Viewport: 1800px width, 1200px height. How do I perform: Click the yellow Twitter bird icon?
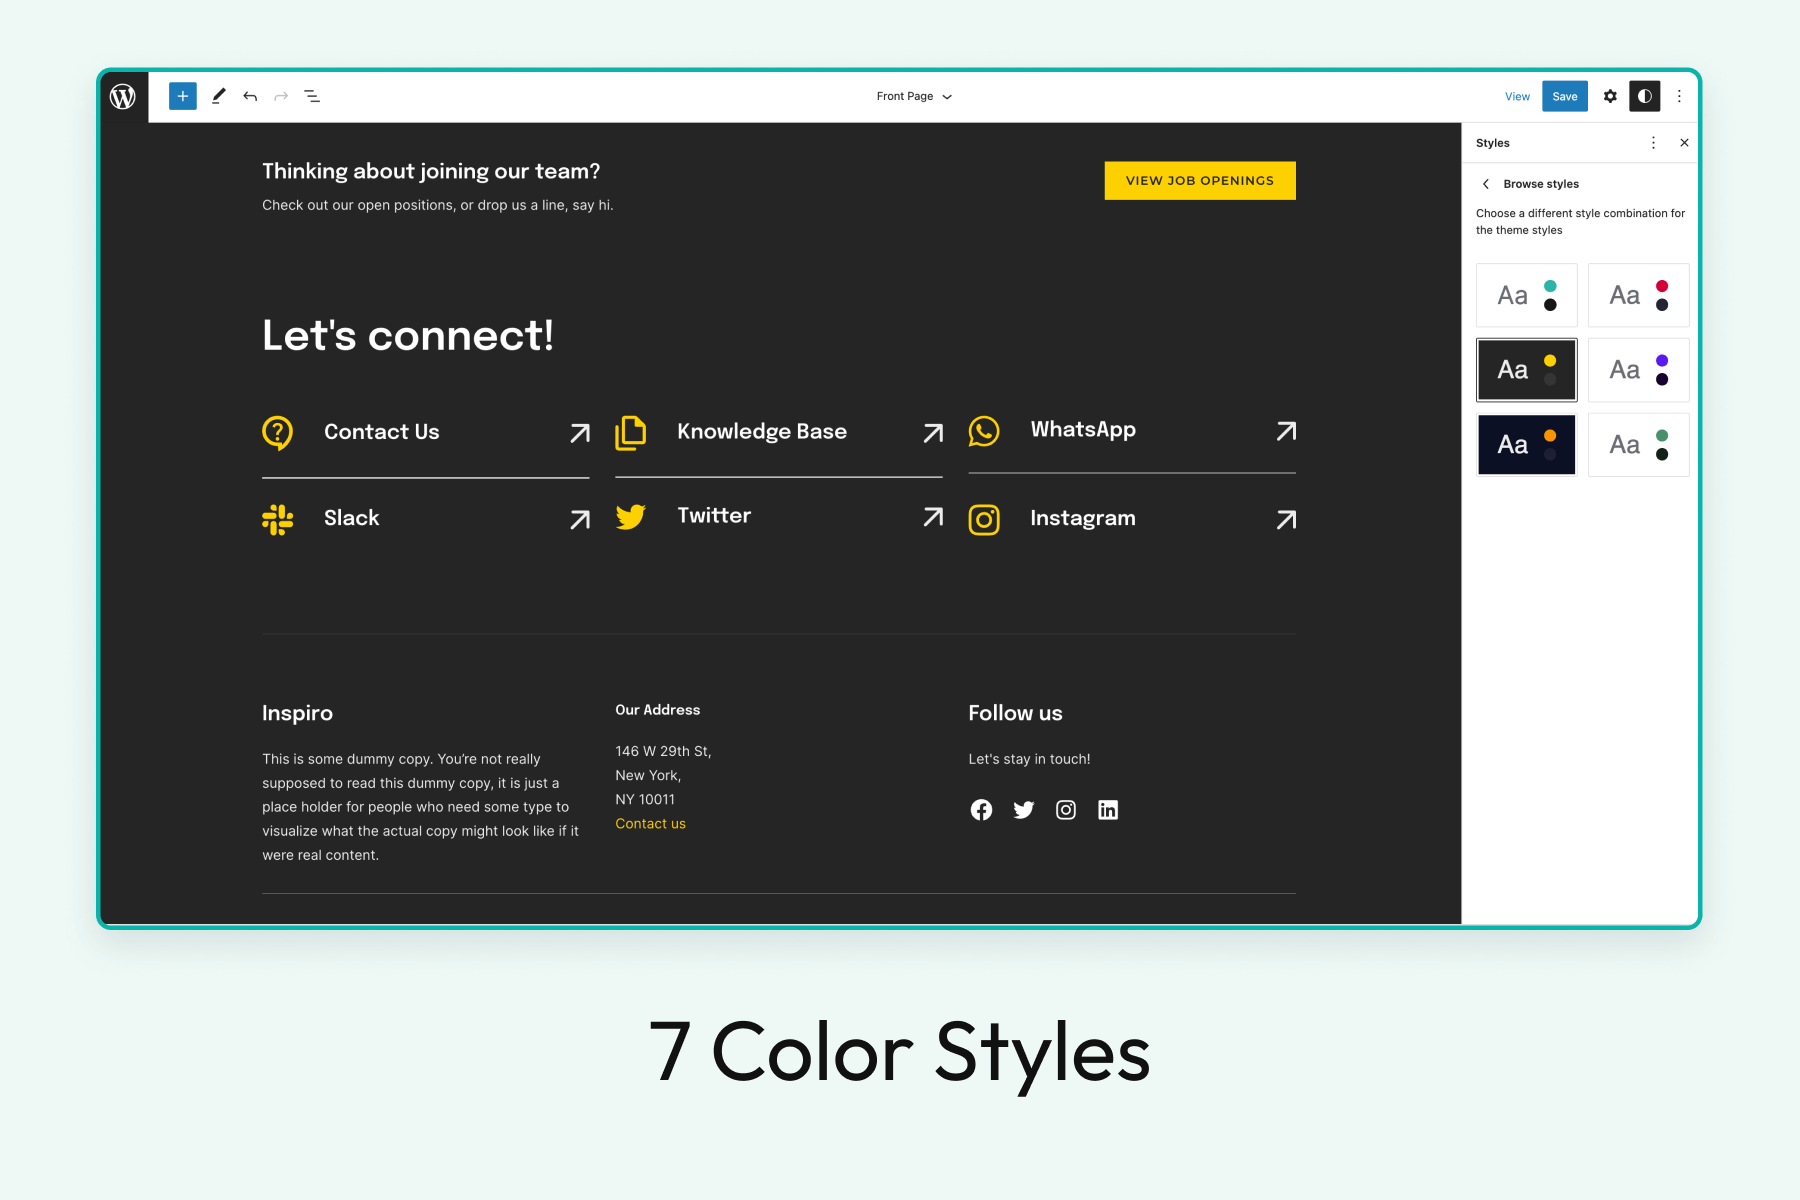click(x=630, y=517)
